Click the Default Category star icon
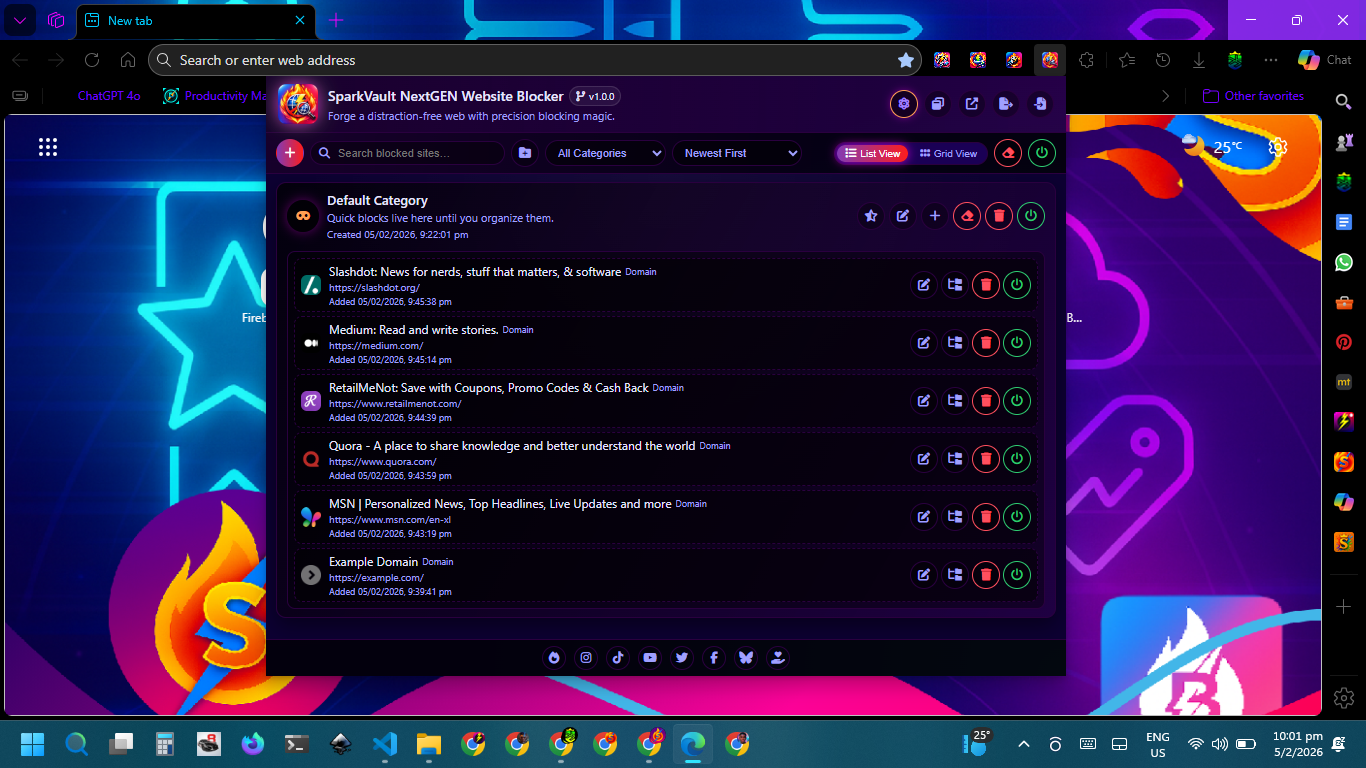The width and height of the screenshot is (1366, 768). click(x=871, y=216)
